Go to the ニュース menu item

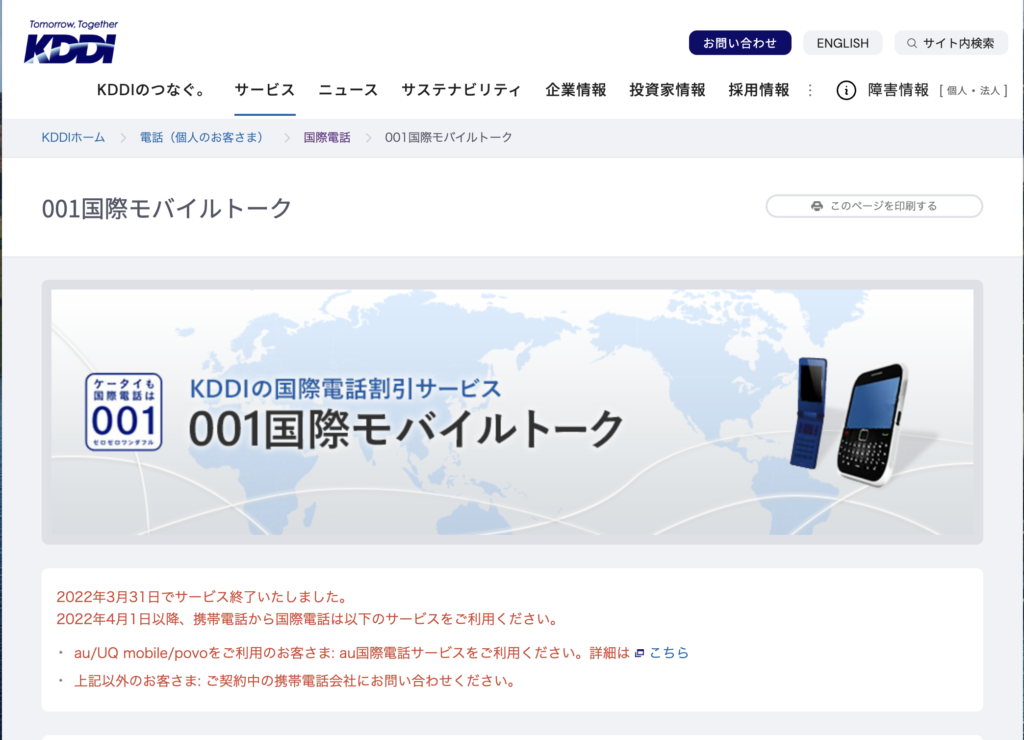(x=348, y=90)
